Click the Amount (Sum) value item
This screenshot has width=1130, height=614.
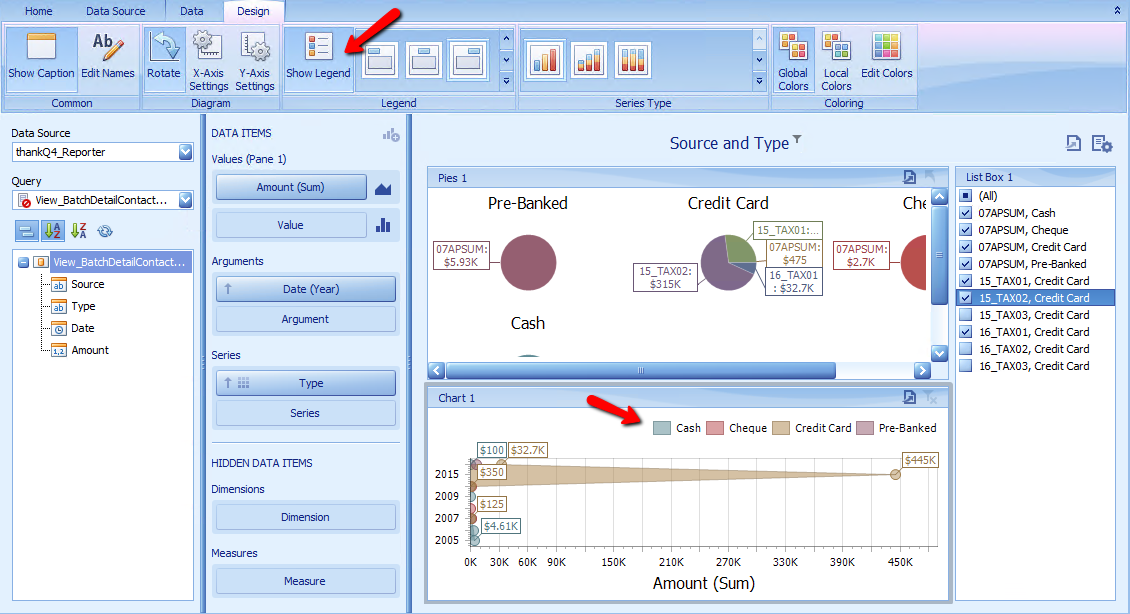click(290, 187)
